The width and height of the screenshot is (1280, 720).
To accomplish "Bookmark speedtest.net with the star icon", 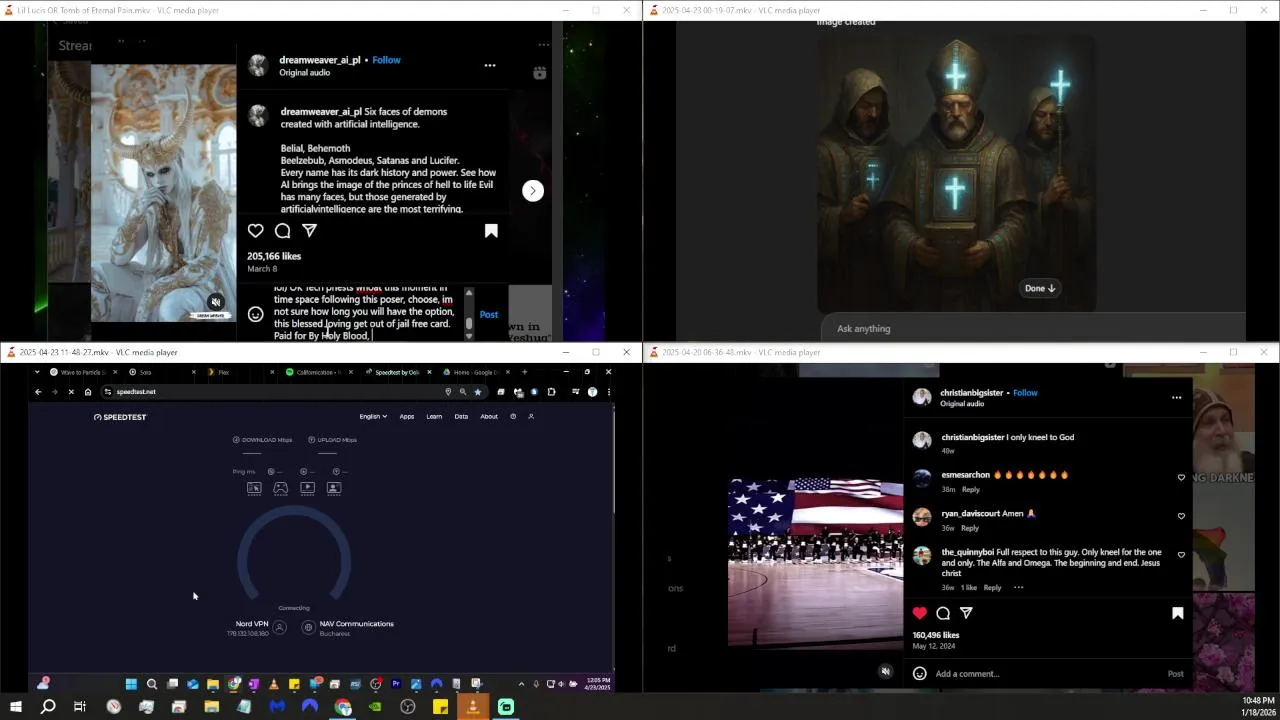I will [477, 392].
